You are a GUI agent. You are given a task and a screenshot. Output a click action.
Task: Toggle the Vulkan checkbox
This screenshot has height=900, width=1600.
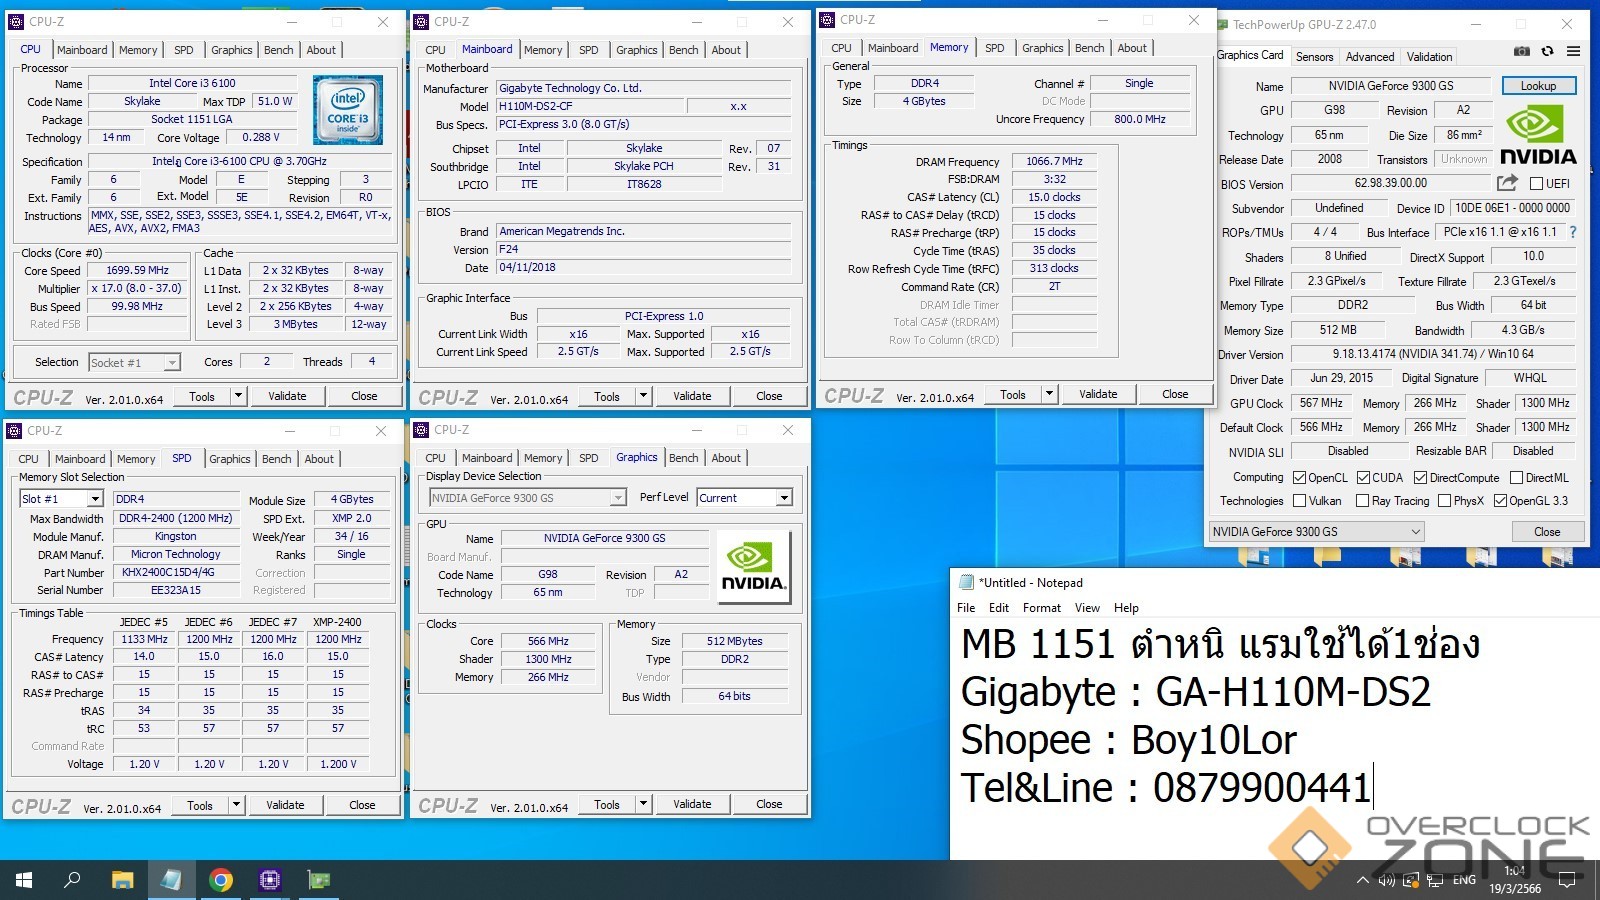(1299, 501)
